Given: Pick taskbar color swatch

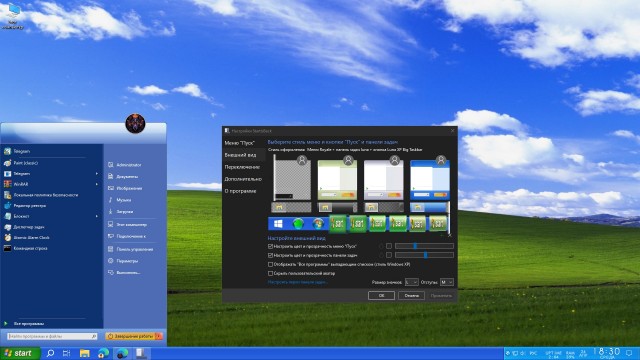Looking at the screenshot, I should coord(389,255).
